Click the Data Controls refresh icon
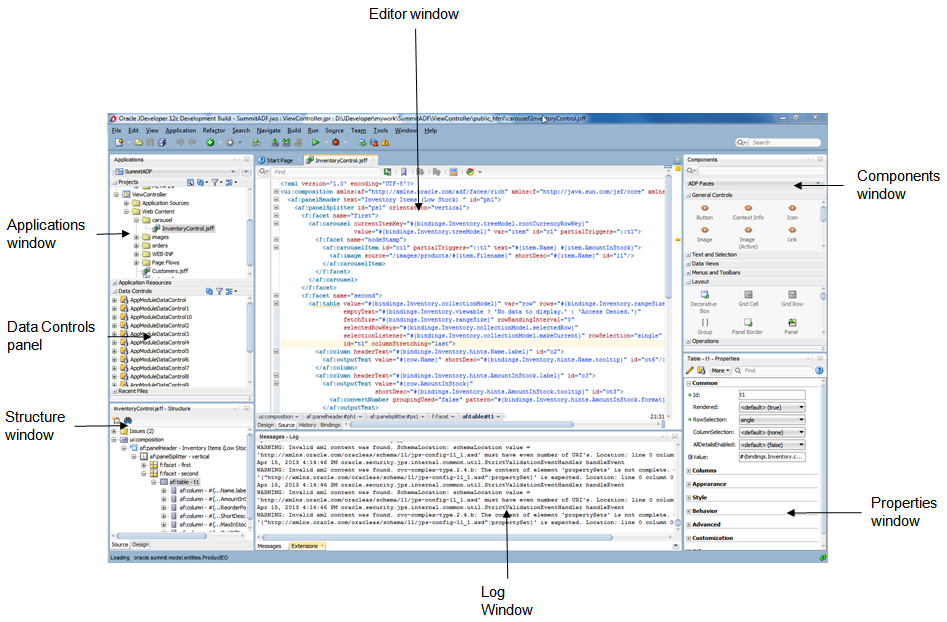The width and height of the screenshot is (947, 622). tap(209, 291)
